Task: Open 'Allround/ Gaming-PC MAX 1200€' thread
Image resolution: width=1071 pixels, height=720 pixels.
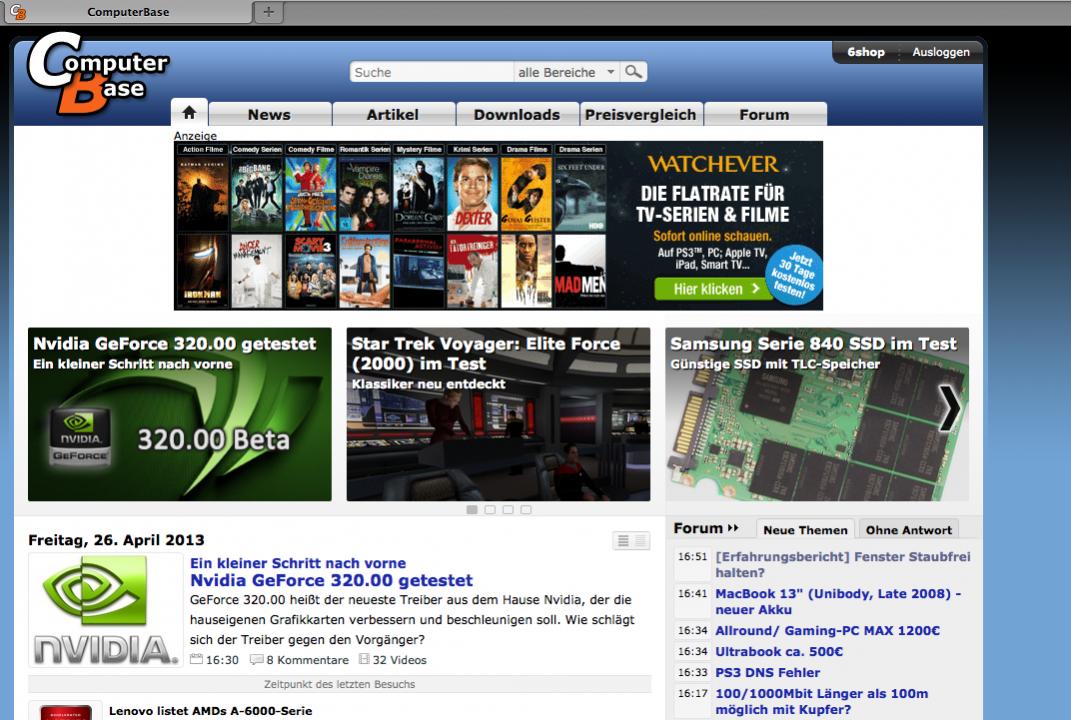Action: click(x=828, y=631)
